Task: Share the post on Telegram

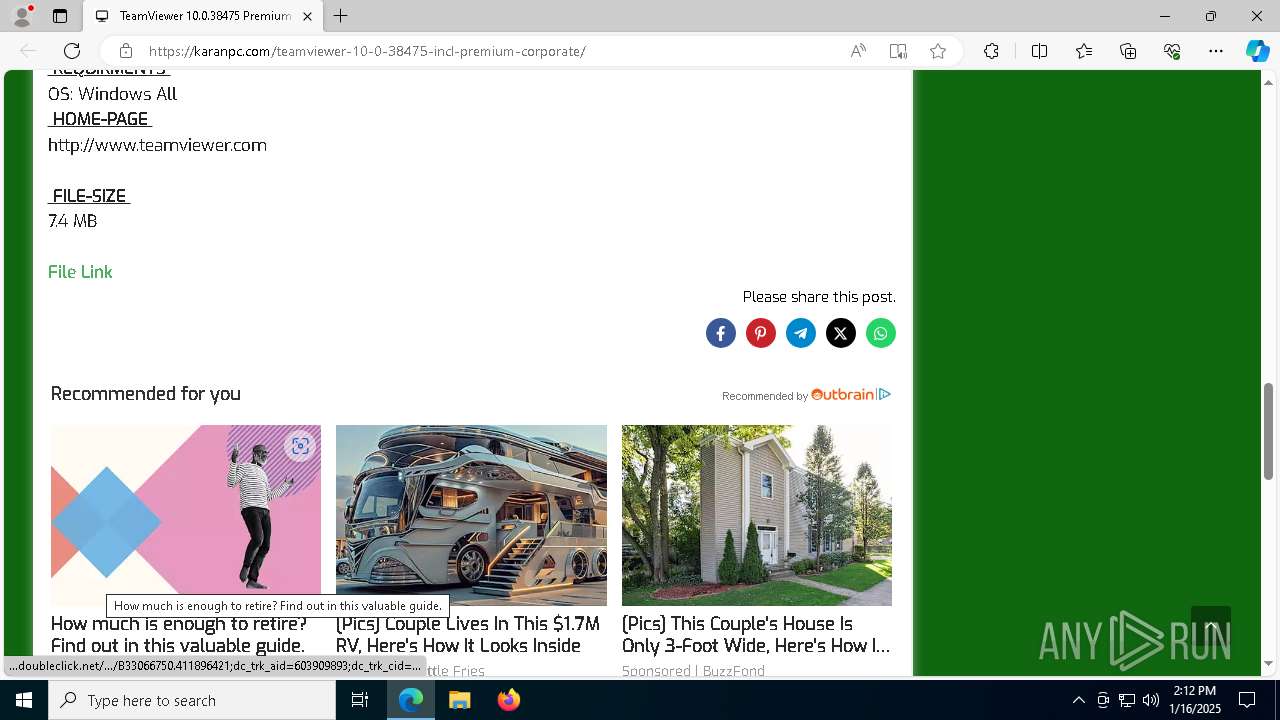Action: point(801,333)
